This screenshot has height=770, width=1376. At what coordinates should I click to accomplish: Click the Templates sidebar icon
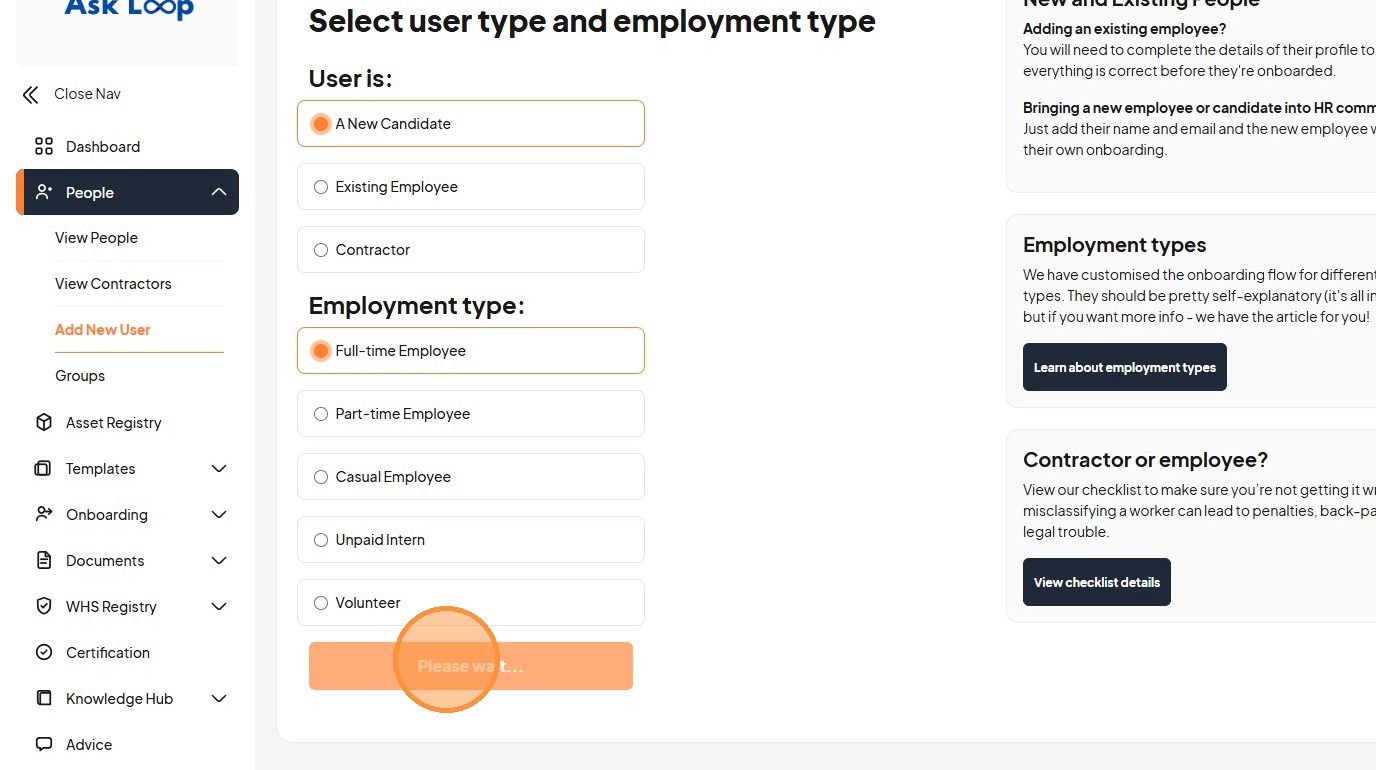click(x=43, y=469)
